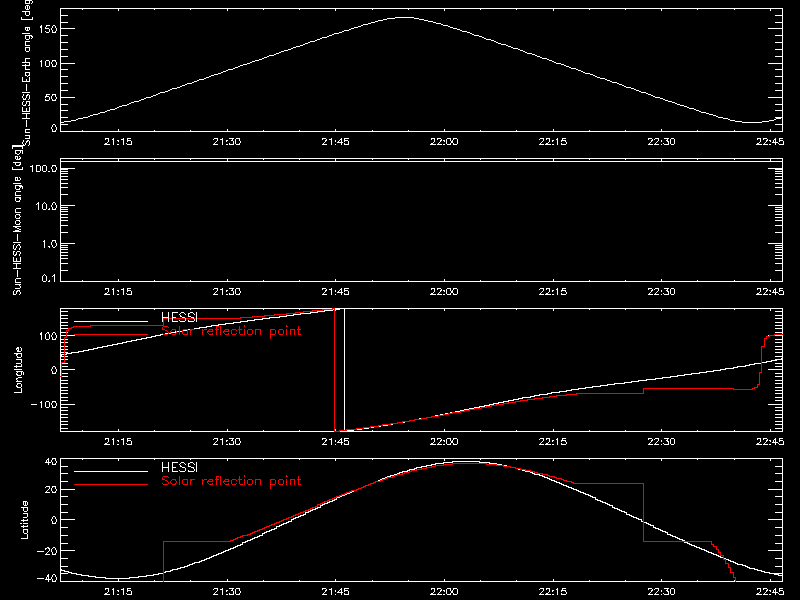This screenshot has height=600, width=800.
Task: Click the Sun-HESSI-Moon angle axis title
Action: (17, 220)
